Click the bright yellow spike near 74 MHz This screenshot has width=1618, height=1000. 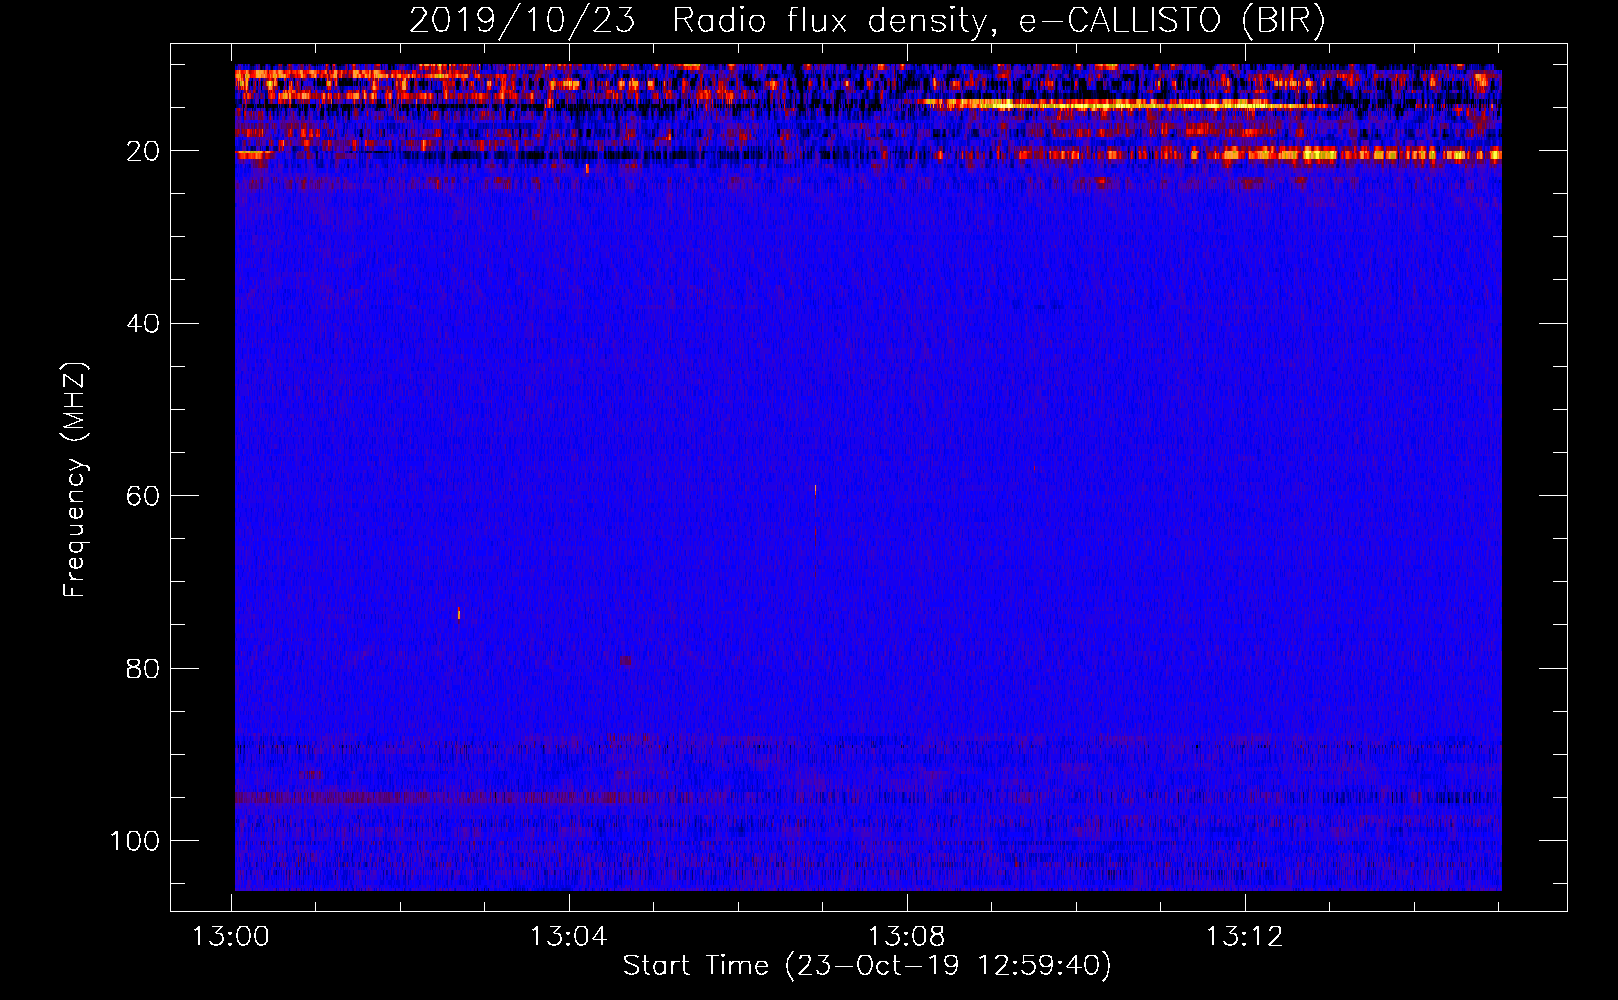(x=459, y=613)
